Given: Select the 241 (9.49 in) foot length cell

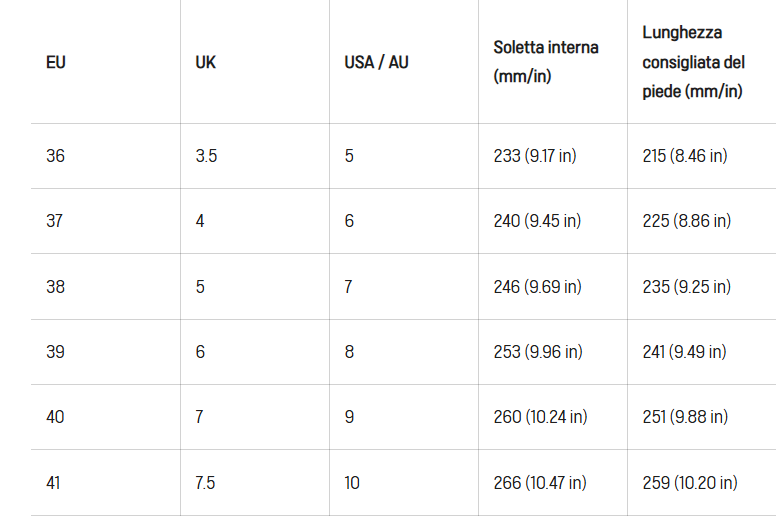Looking at the screenshot, I should pyautogui.click(x=684, y=352).
